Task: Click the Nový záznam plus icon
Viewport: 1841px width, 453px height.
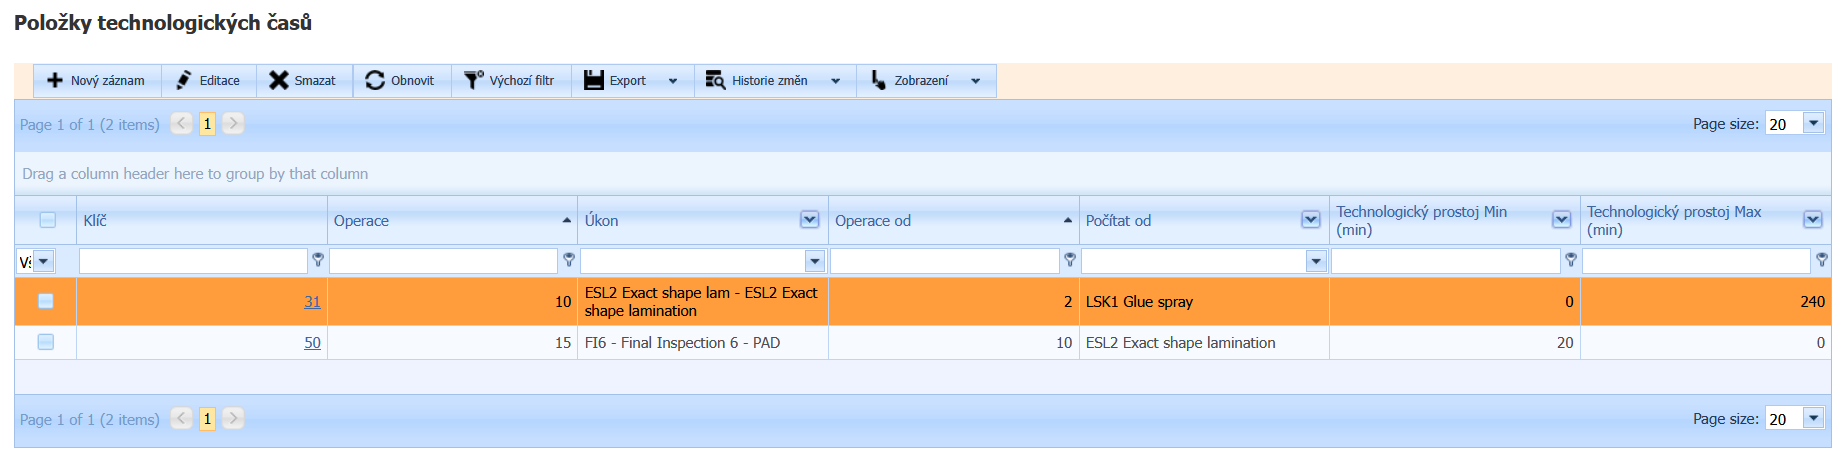Action: [55, 81]
